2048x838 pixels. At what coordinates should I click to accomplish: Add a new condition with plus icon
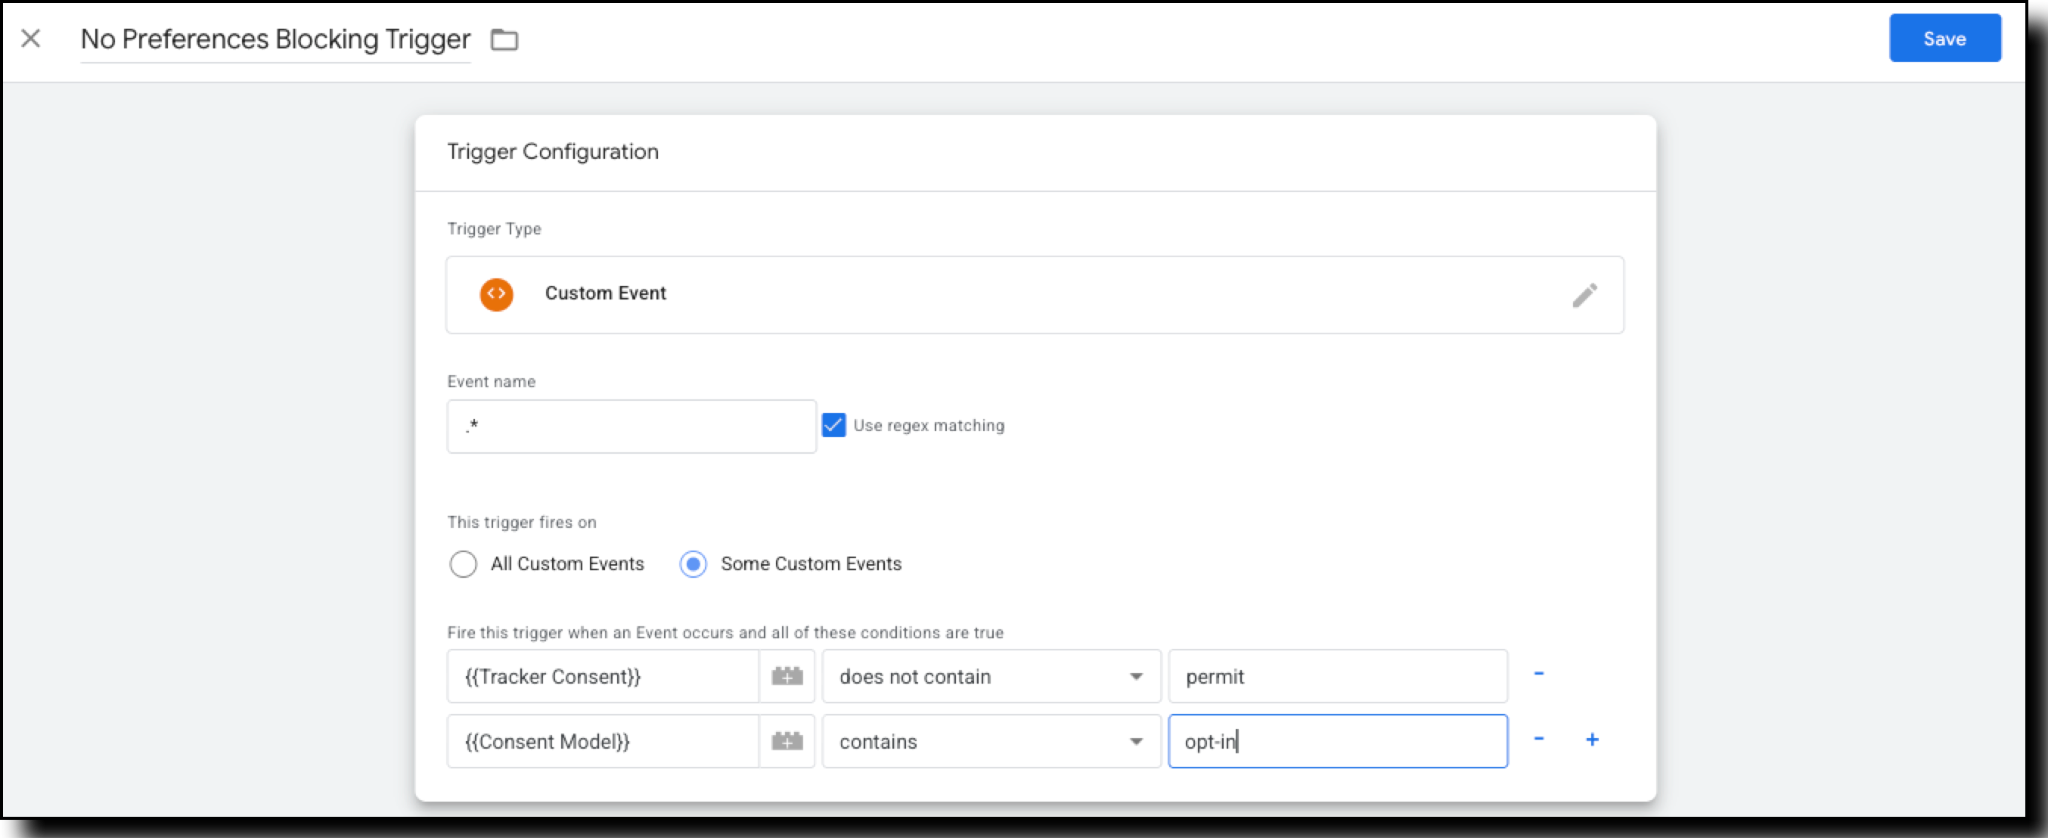point(1592,740)
